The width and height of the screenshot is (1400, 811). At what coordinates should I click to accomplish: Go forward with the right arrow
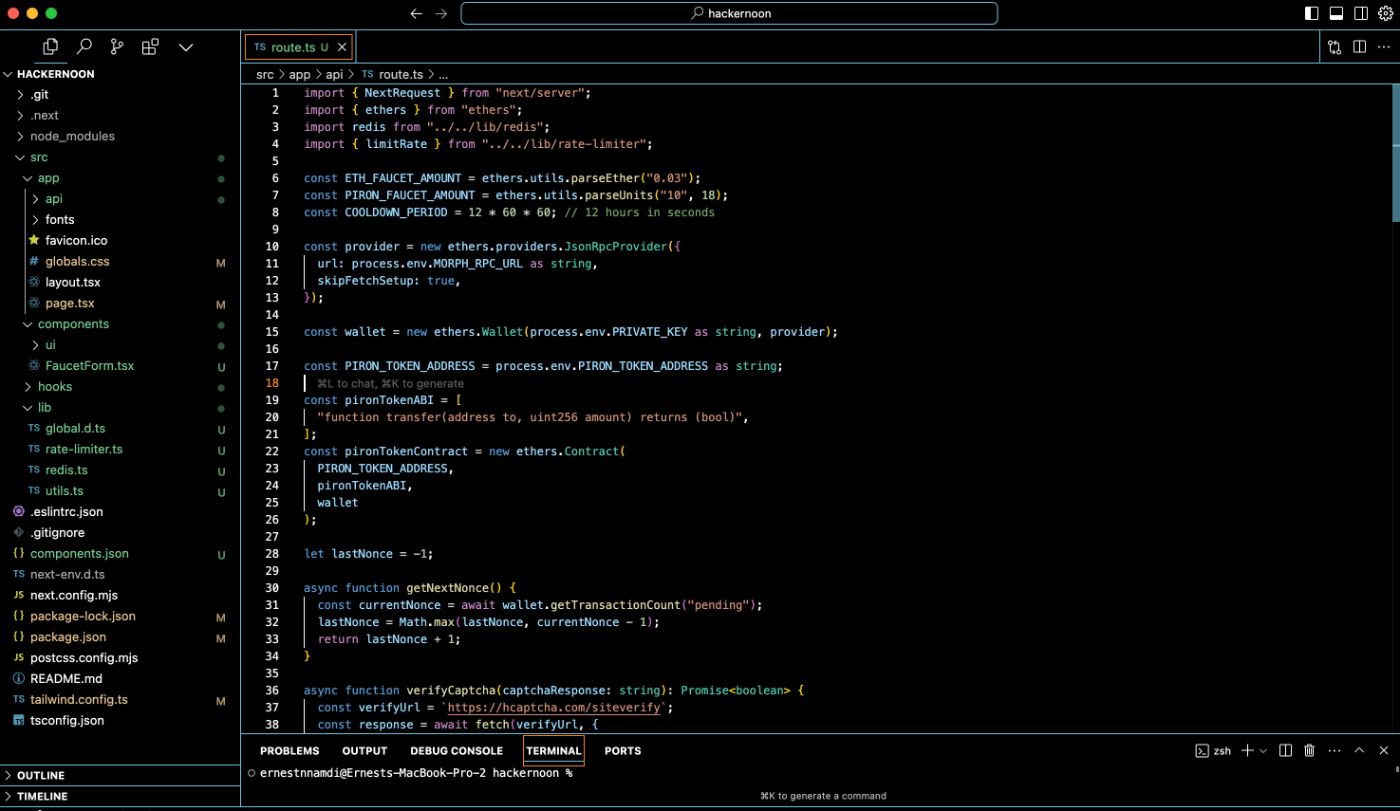click(x=442, y=13)
